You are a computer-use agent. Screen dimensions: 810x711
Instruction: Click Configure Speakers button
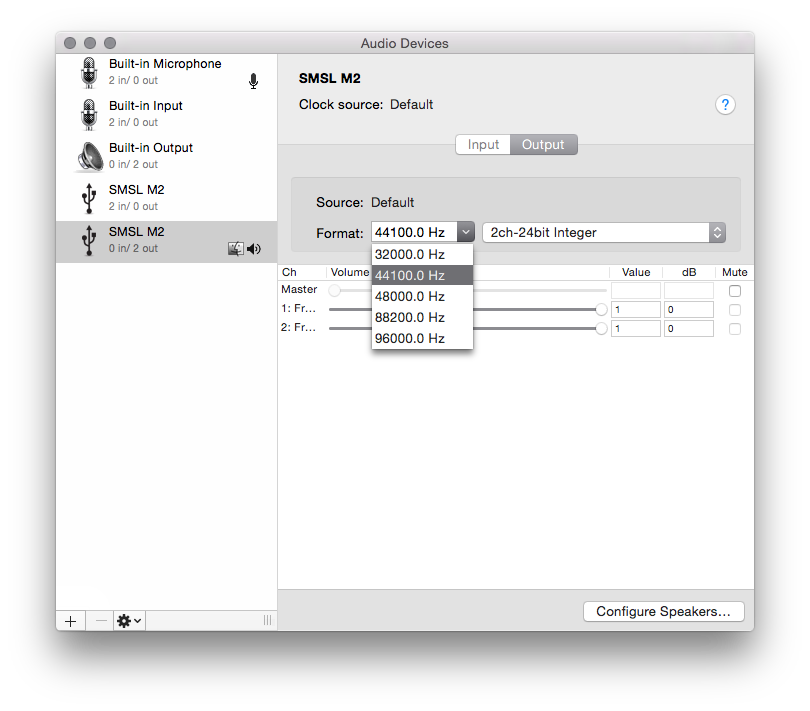[663, 612]
